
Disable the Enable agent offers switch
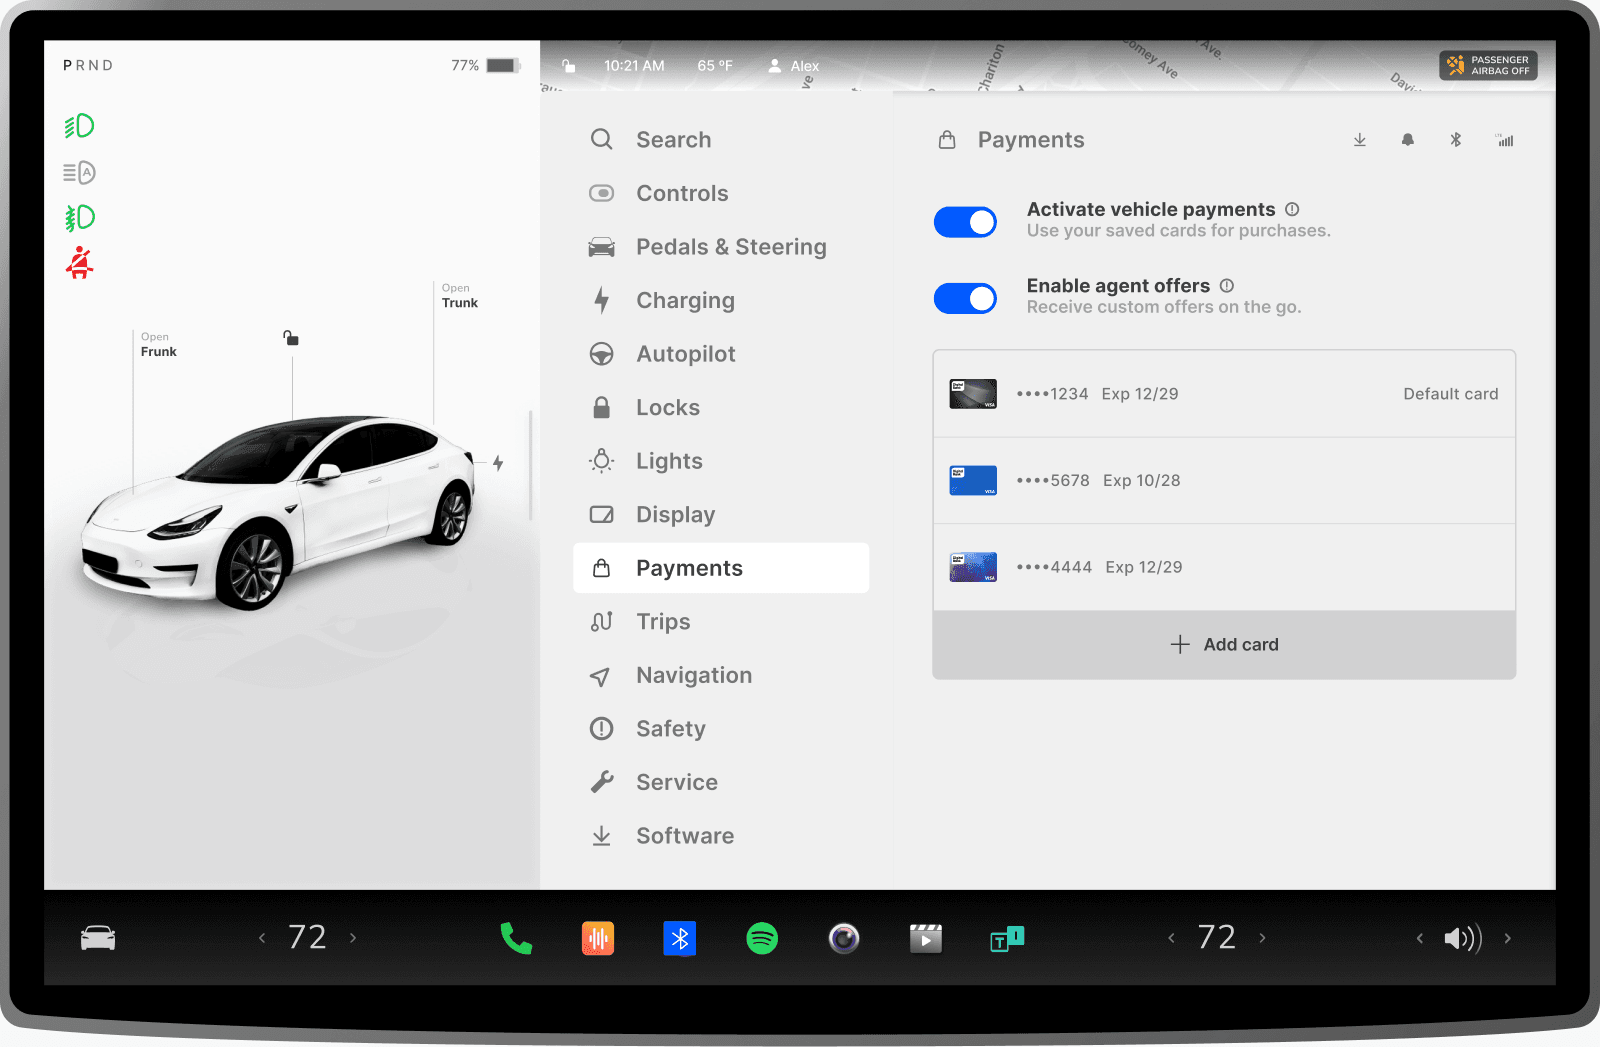pyautogui.click(x=965, y=298)
